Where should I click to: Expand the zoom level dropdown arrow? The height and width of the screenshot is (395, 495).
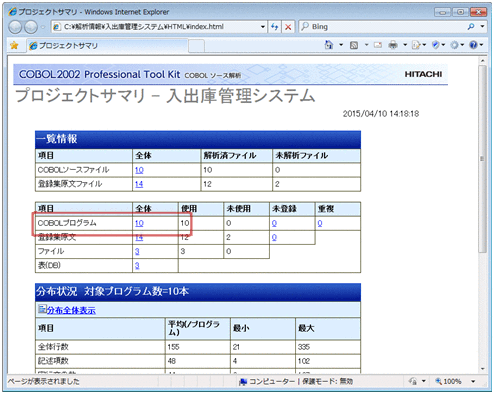(x=473, y=381)
